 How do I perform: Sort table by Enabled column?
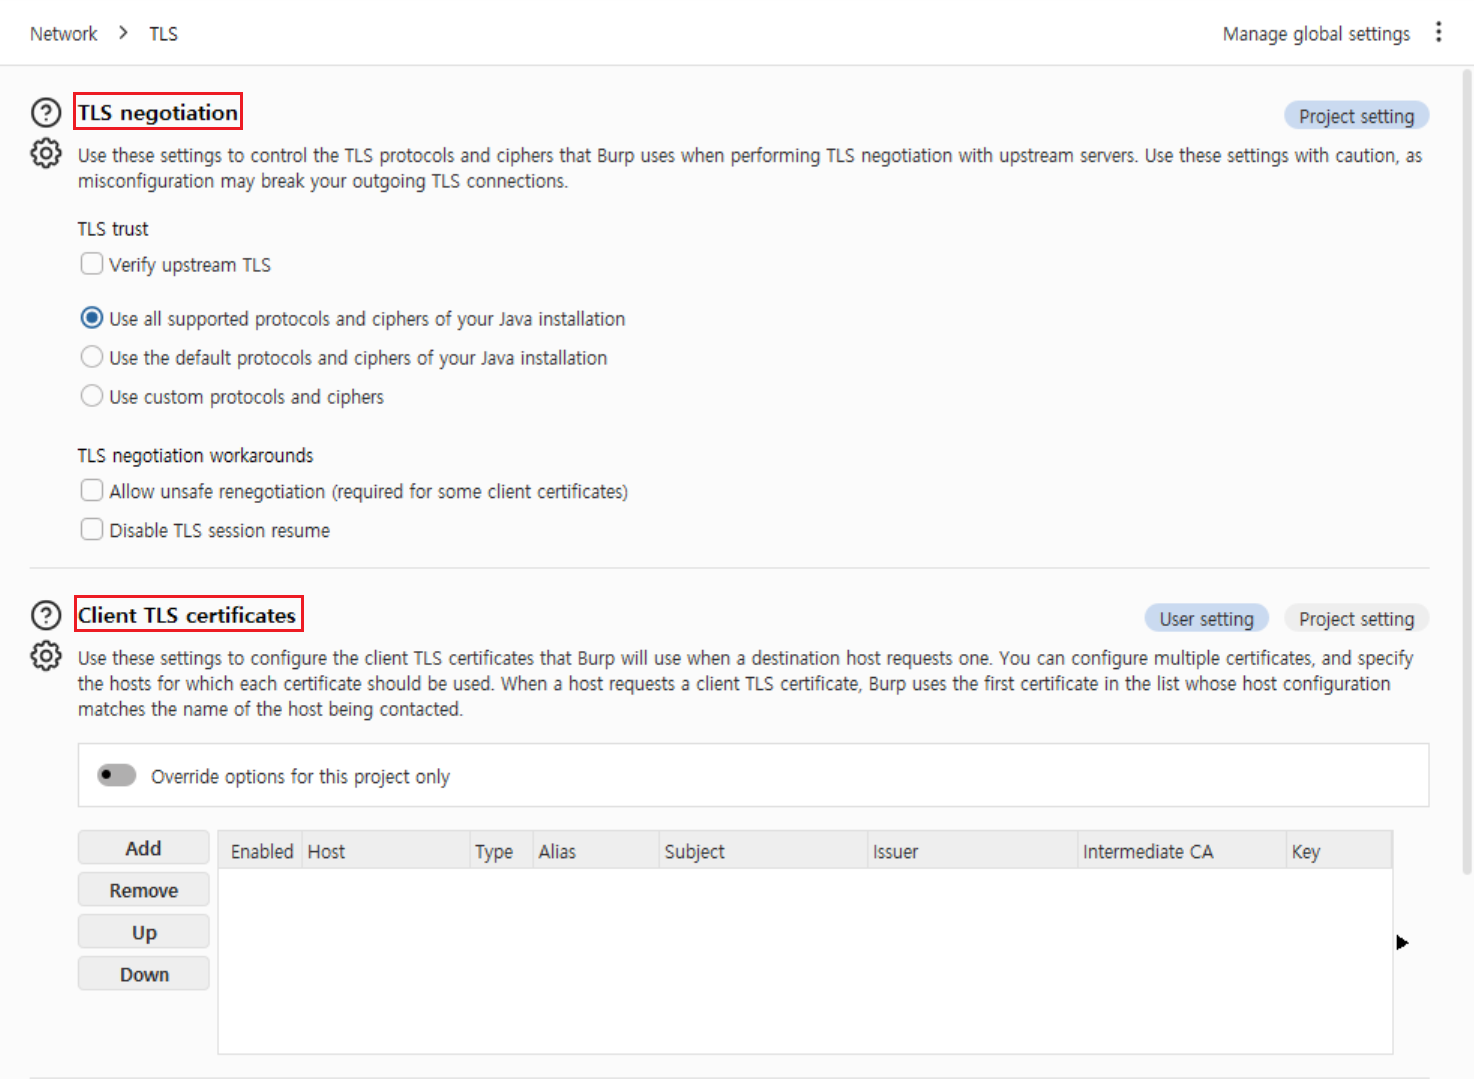point(261,851)
